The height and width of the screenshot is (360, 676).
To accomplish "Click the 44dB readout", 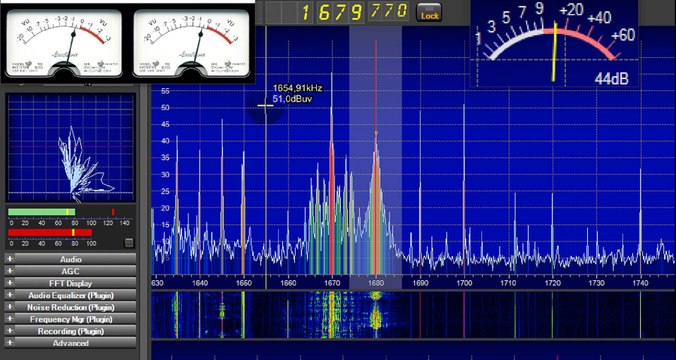I will coord(611,79).
